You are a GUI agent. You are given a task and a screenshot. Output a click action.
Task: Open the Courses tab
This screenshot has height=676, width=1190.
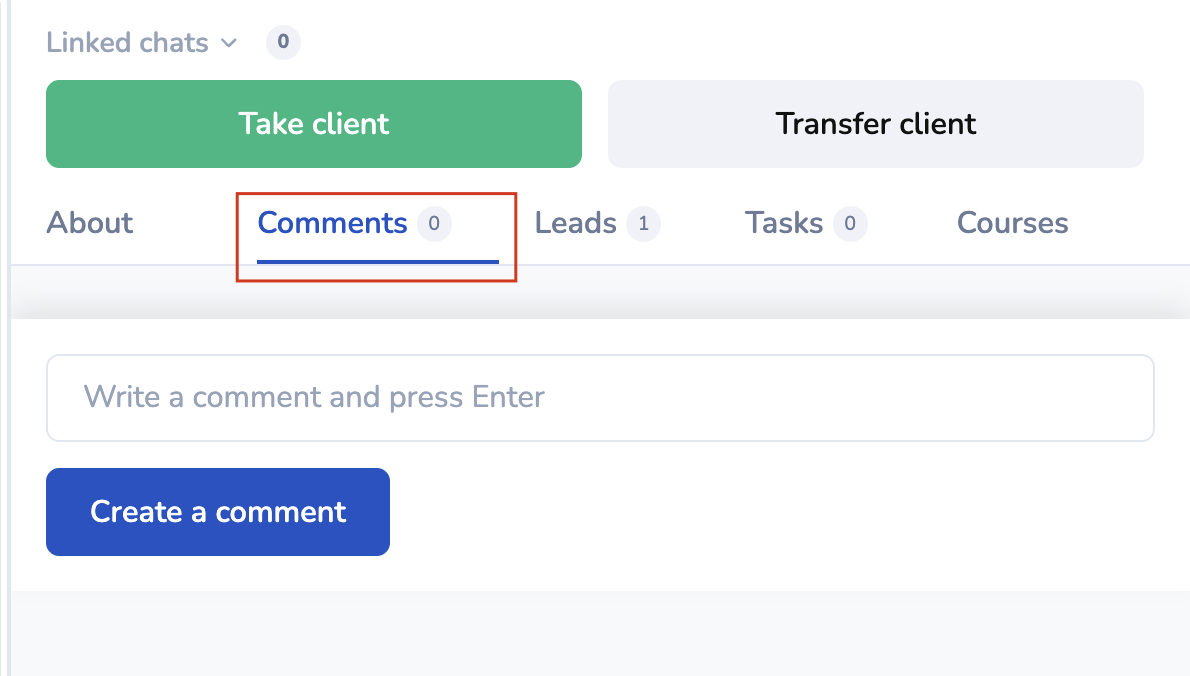1012,223
